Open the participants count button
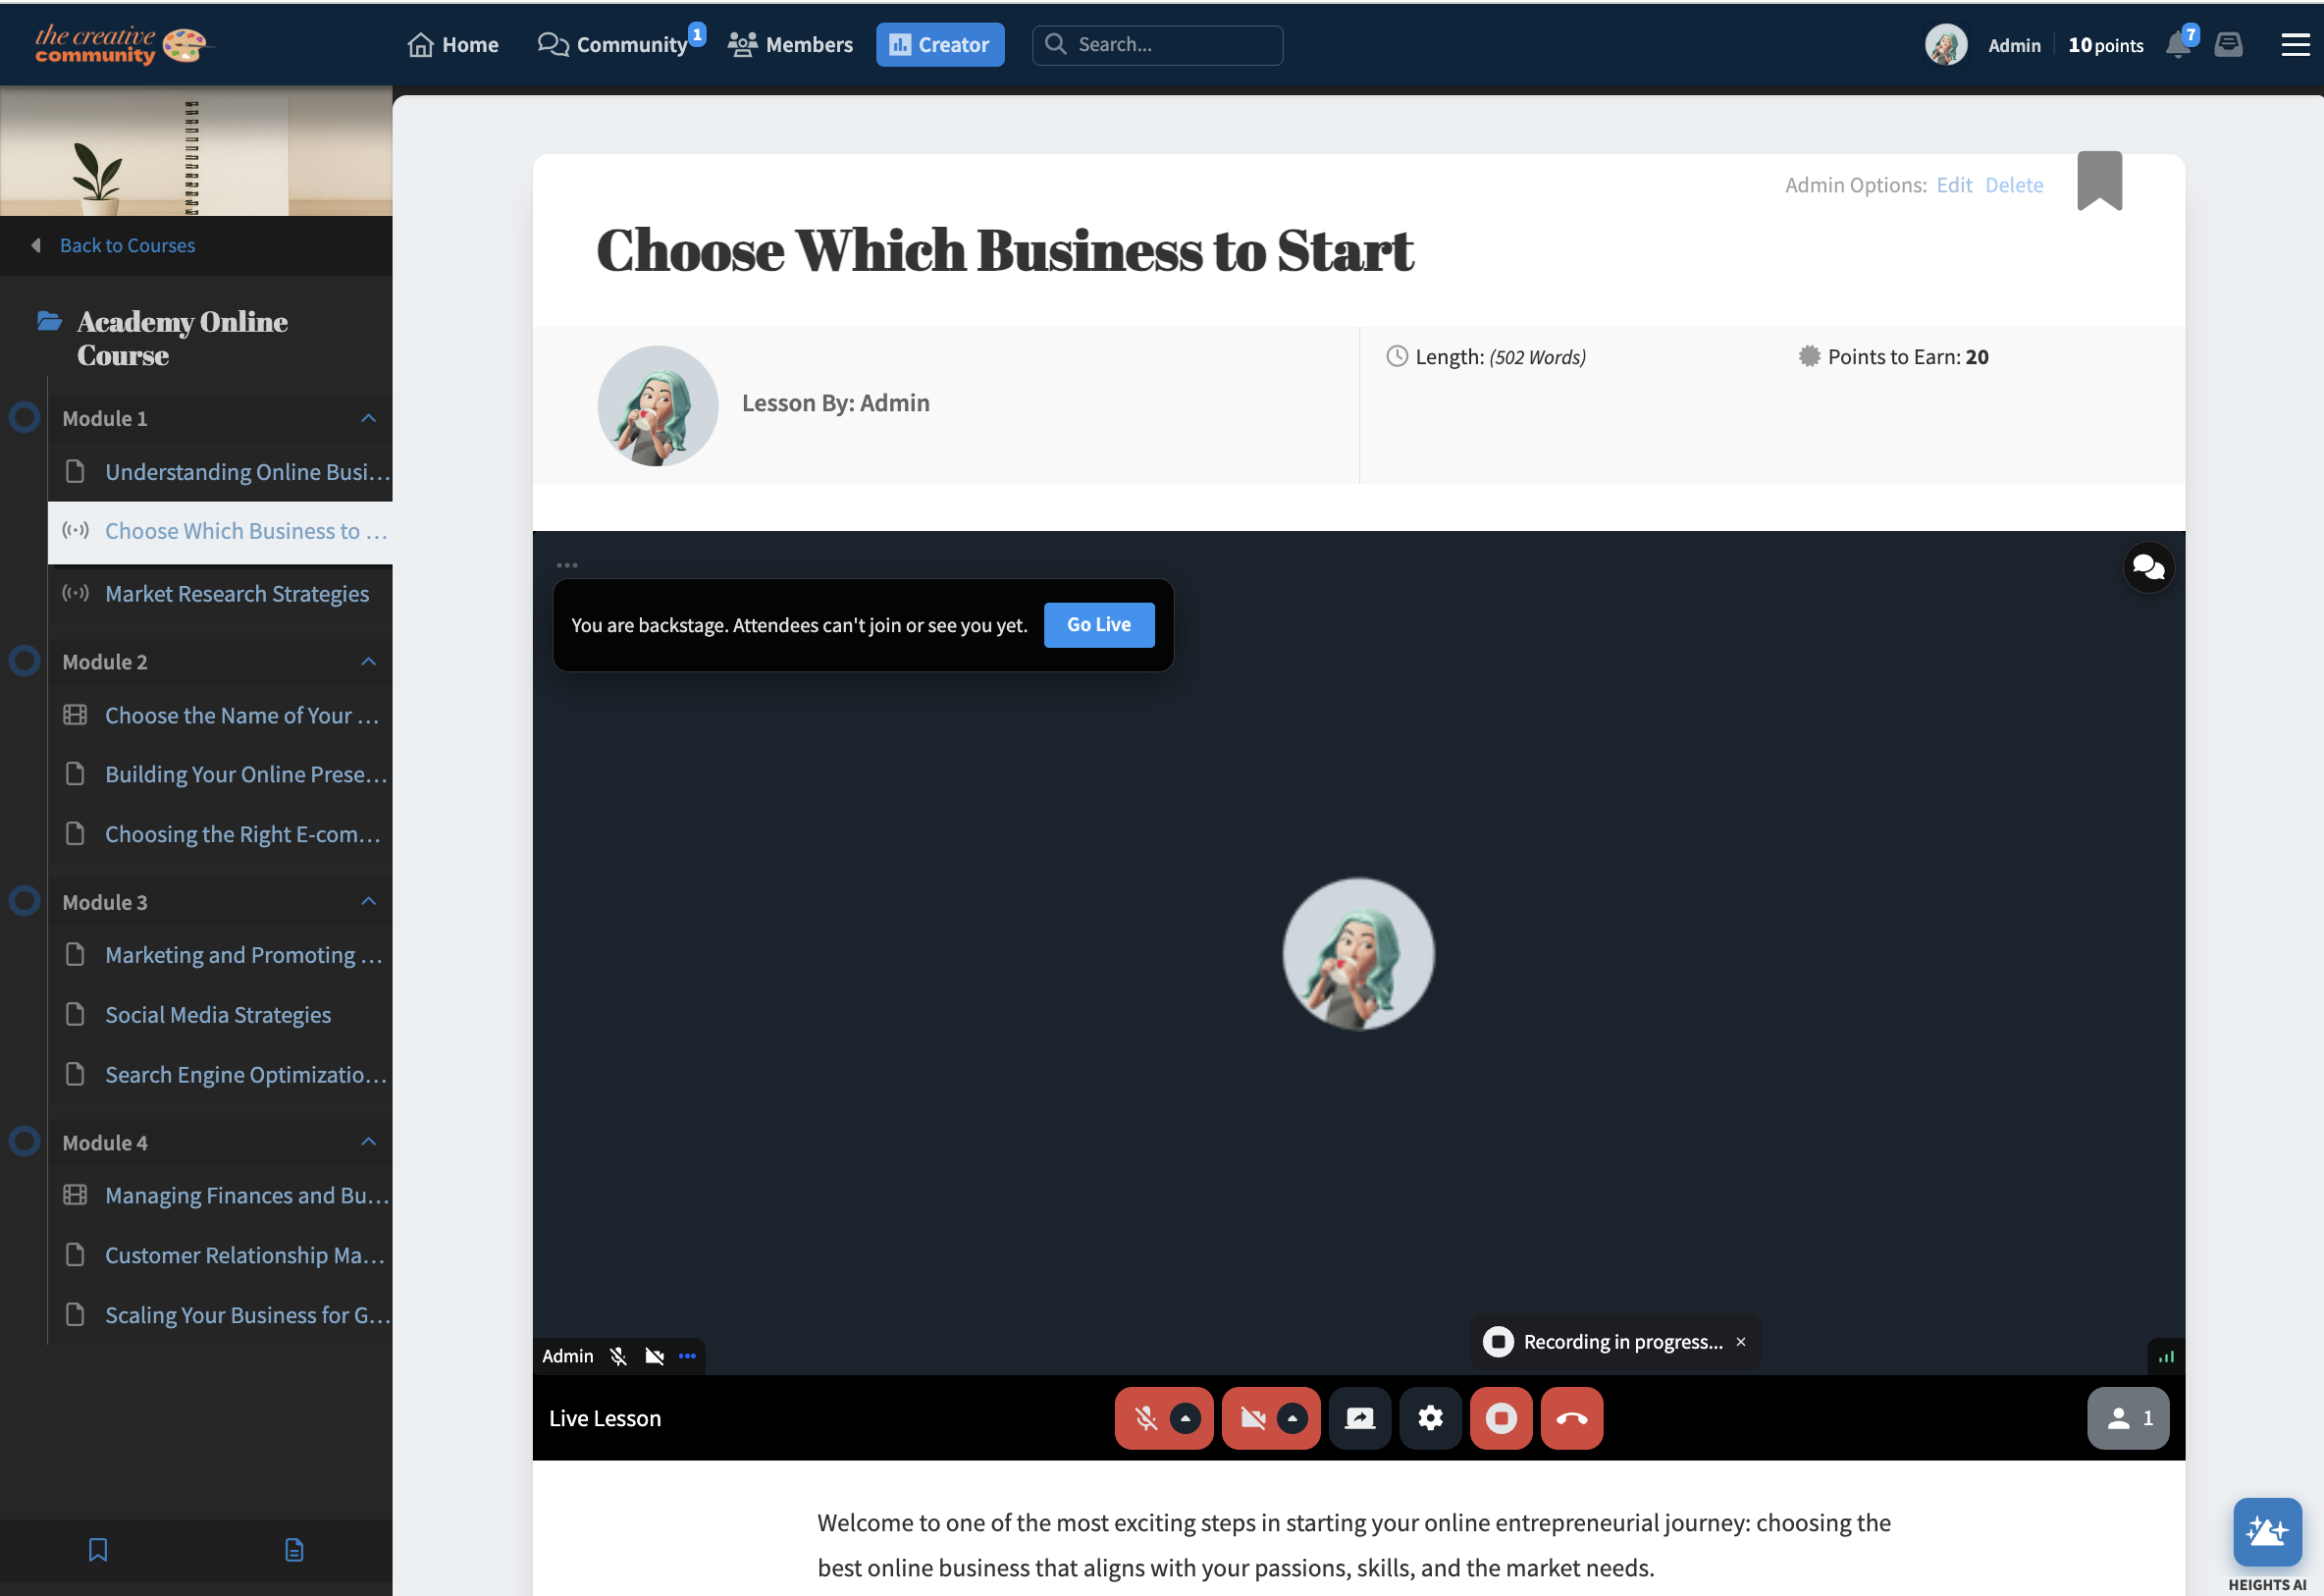The width and height of the screenshot is (2324, 1596). pyautogui.click(x=2127, y=1418)
